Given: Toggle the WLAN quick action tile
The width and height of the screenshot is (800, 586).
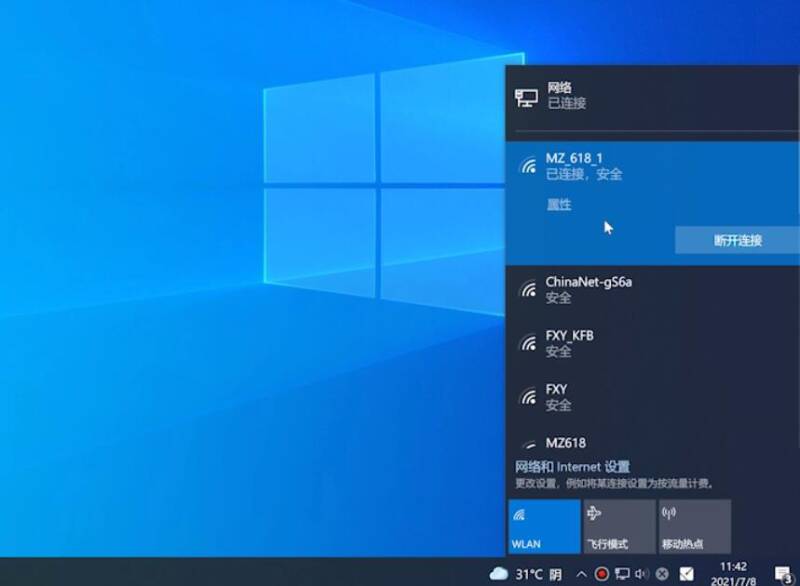Looking at the screenshot, I should point(544,526).
